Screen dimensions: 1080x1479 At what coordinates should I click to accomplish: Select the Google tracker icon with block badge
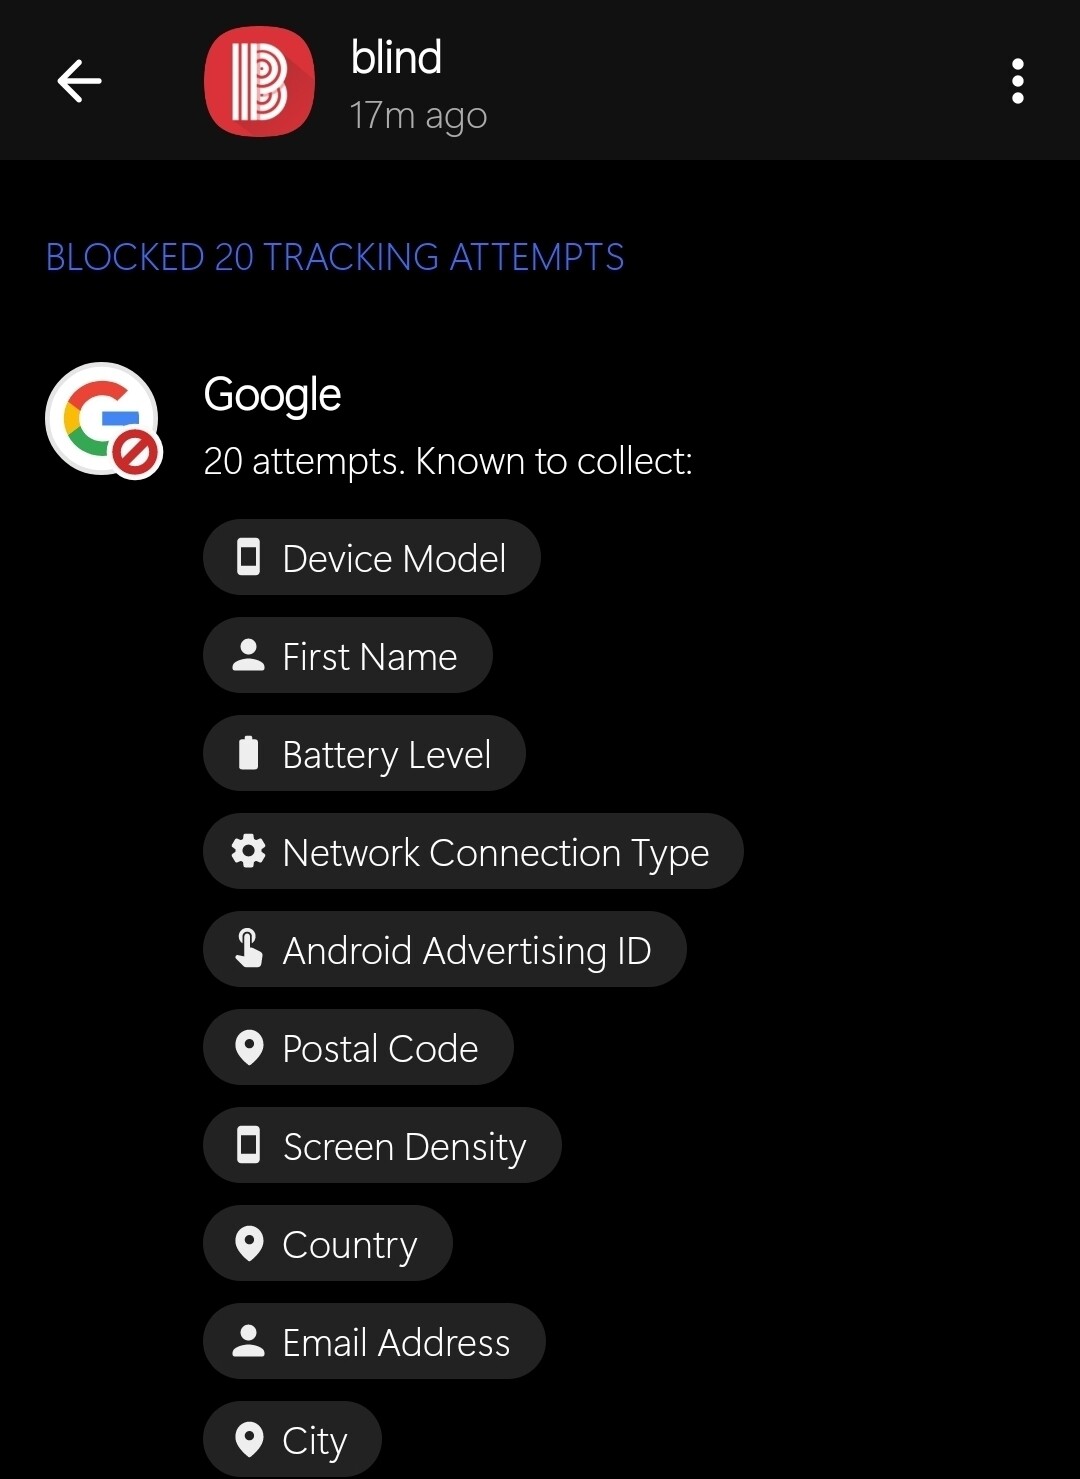pyautogui.click(x=103, y=419)
